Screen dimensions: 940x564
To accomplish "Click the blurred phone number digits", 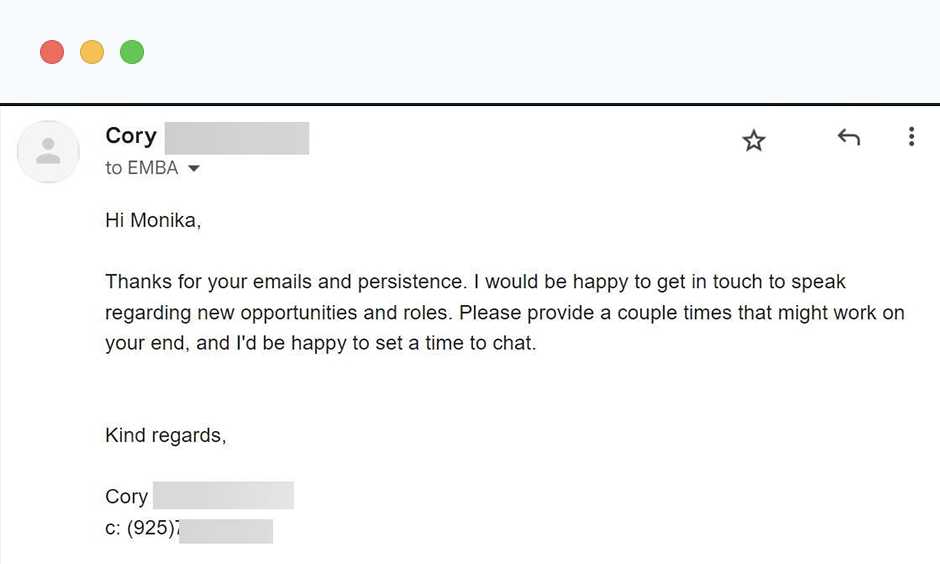I will tap(226, 530).
